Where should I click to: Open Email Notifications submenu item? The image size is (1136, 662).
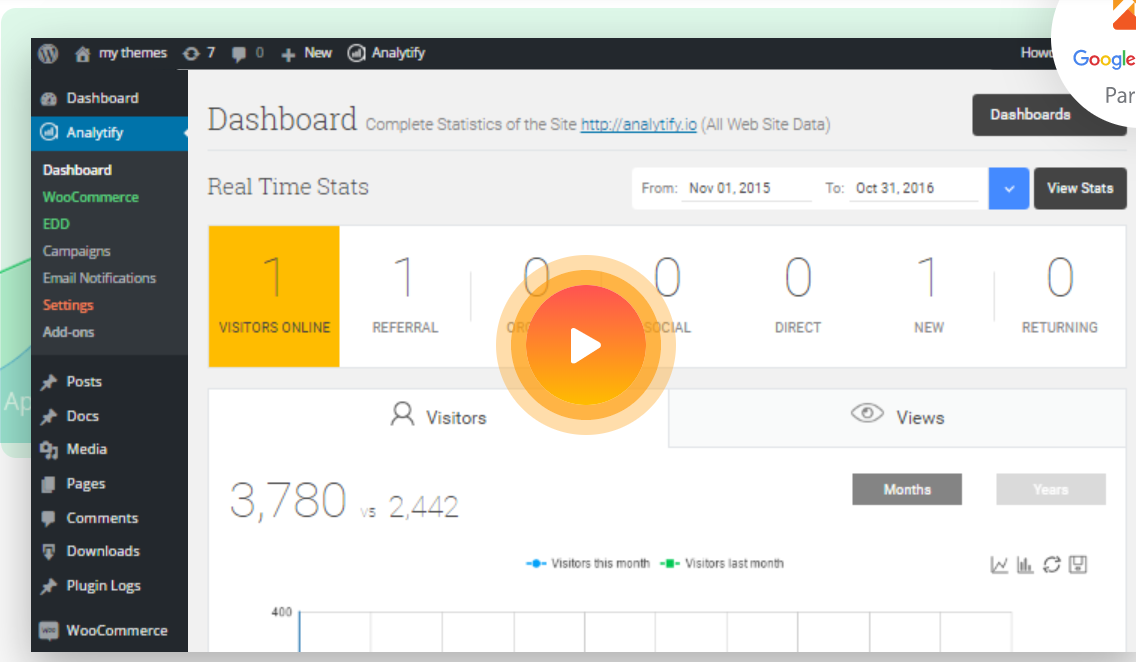click(99, 278)
